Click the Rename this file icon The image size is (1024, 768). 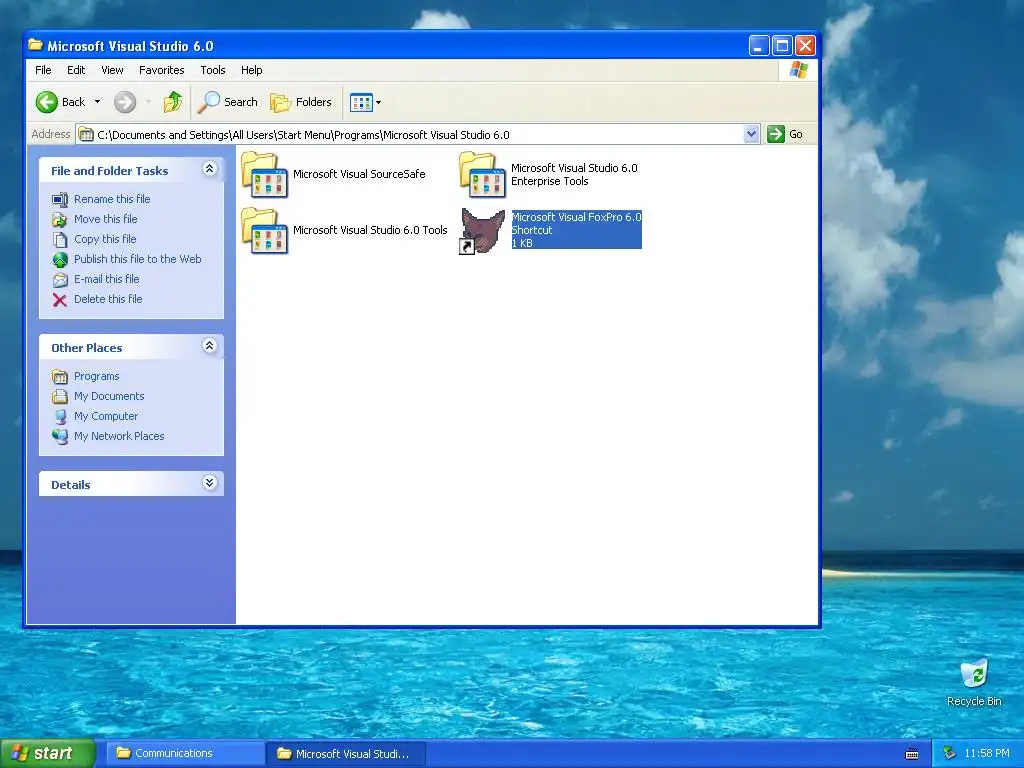[60, 200]
